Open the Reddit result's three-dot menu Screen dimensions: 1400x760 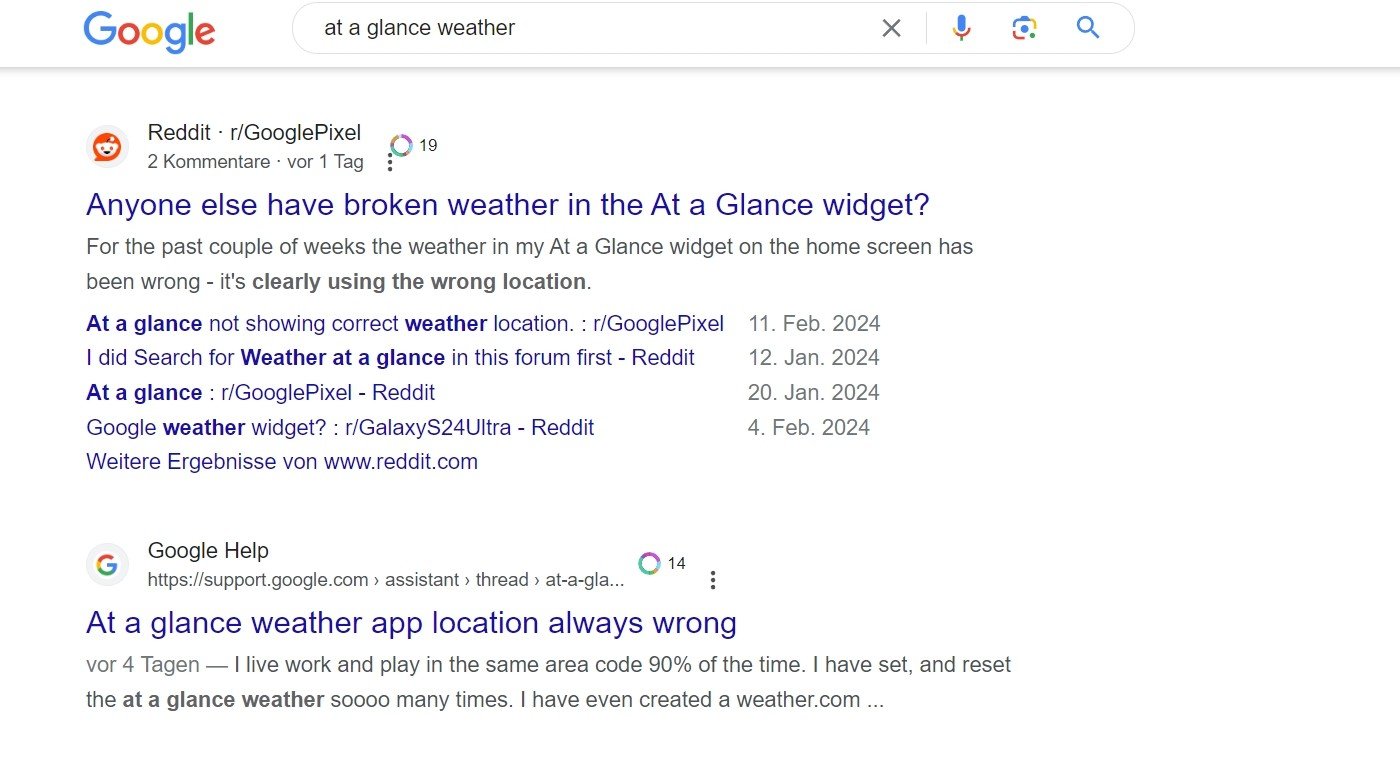390,162
